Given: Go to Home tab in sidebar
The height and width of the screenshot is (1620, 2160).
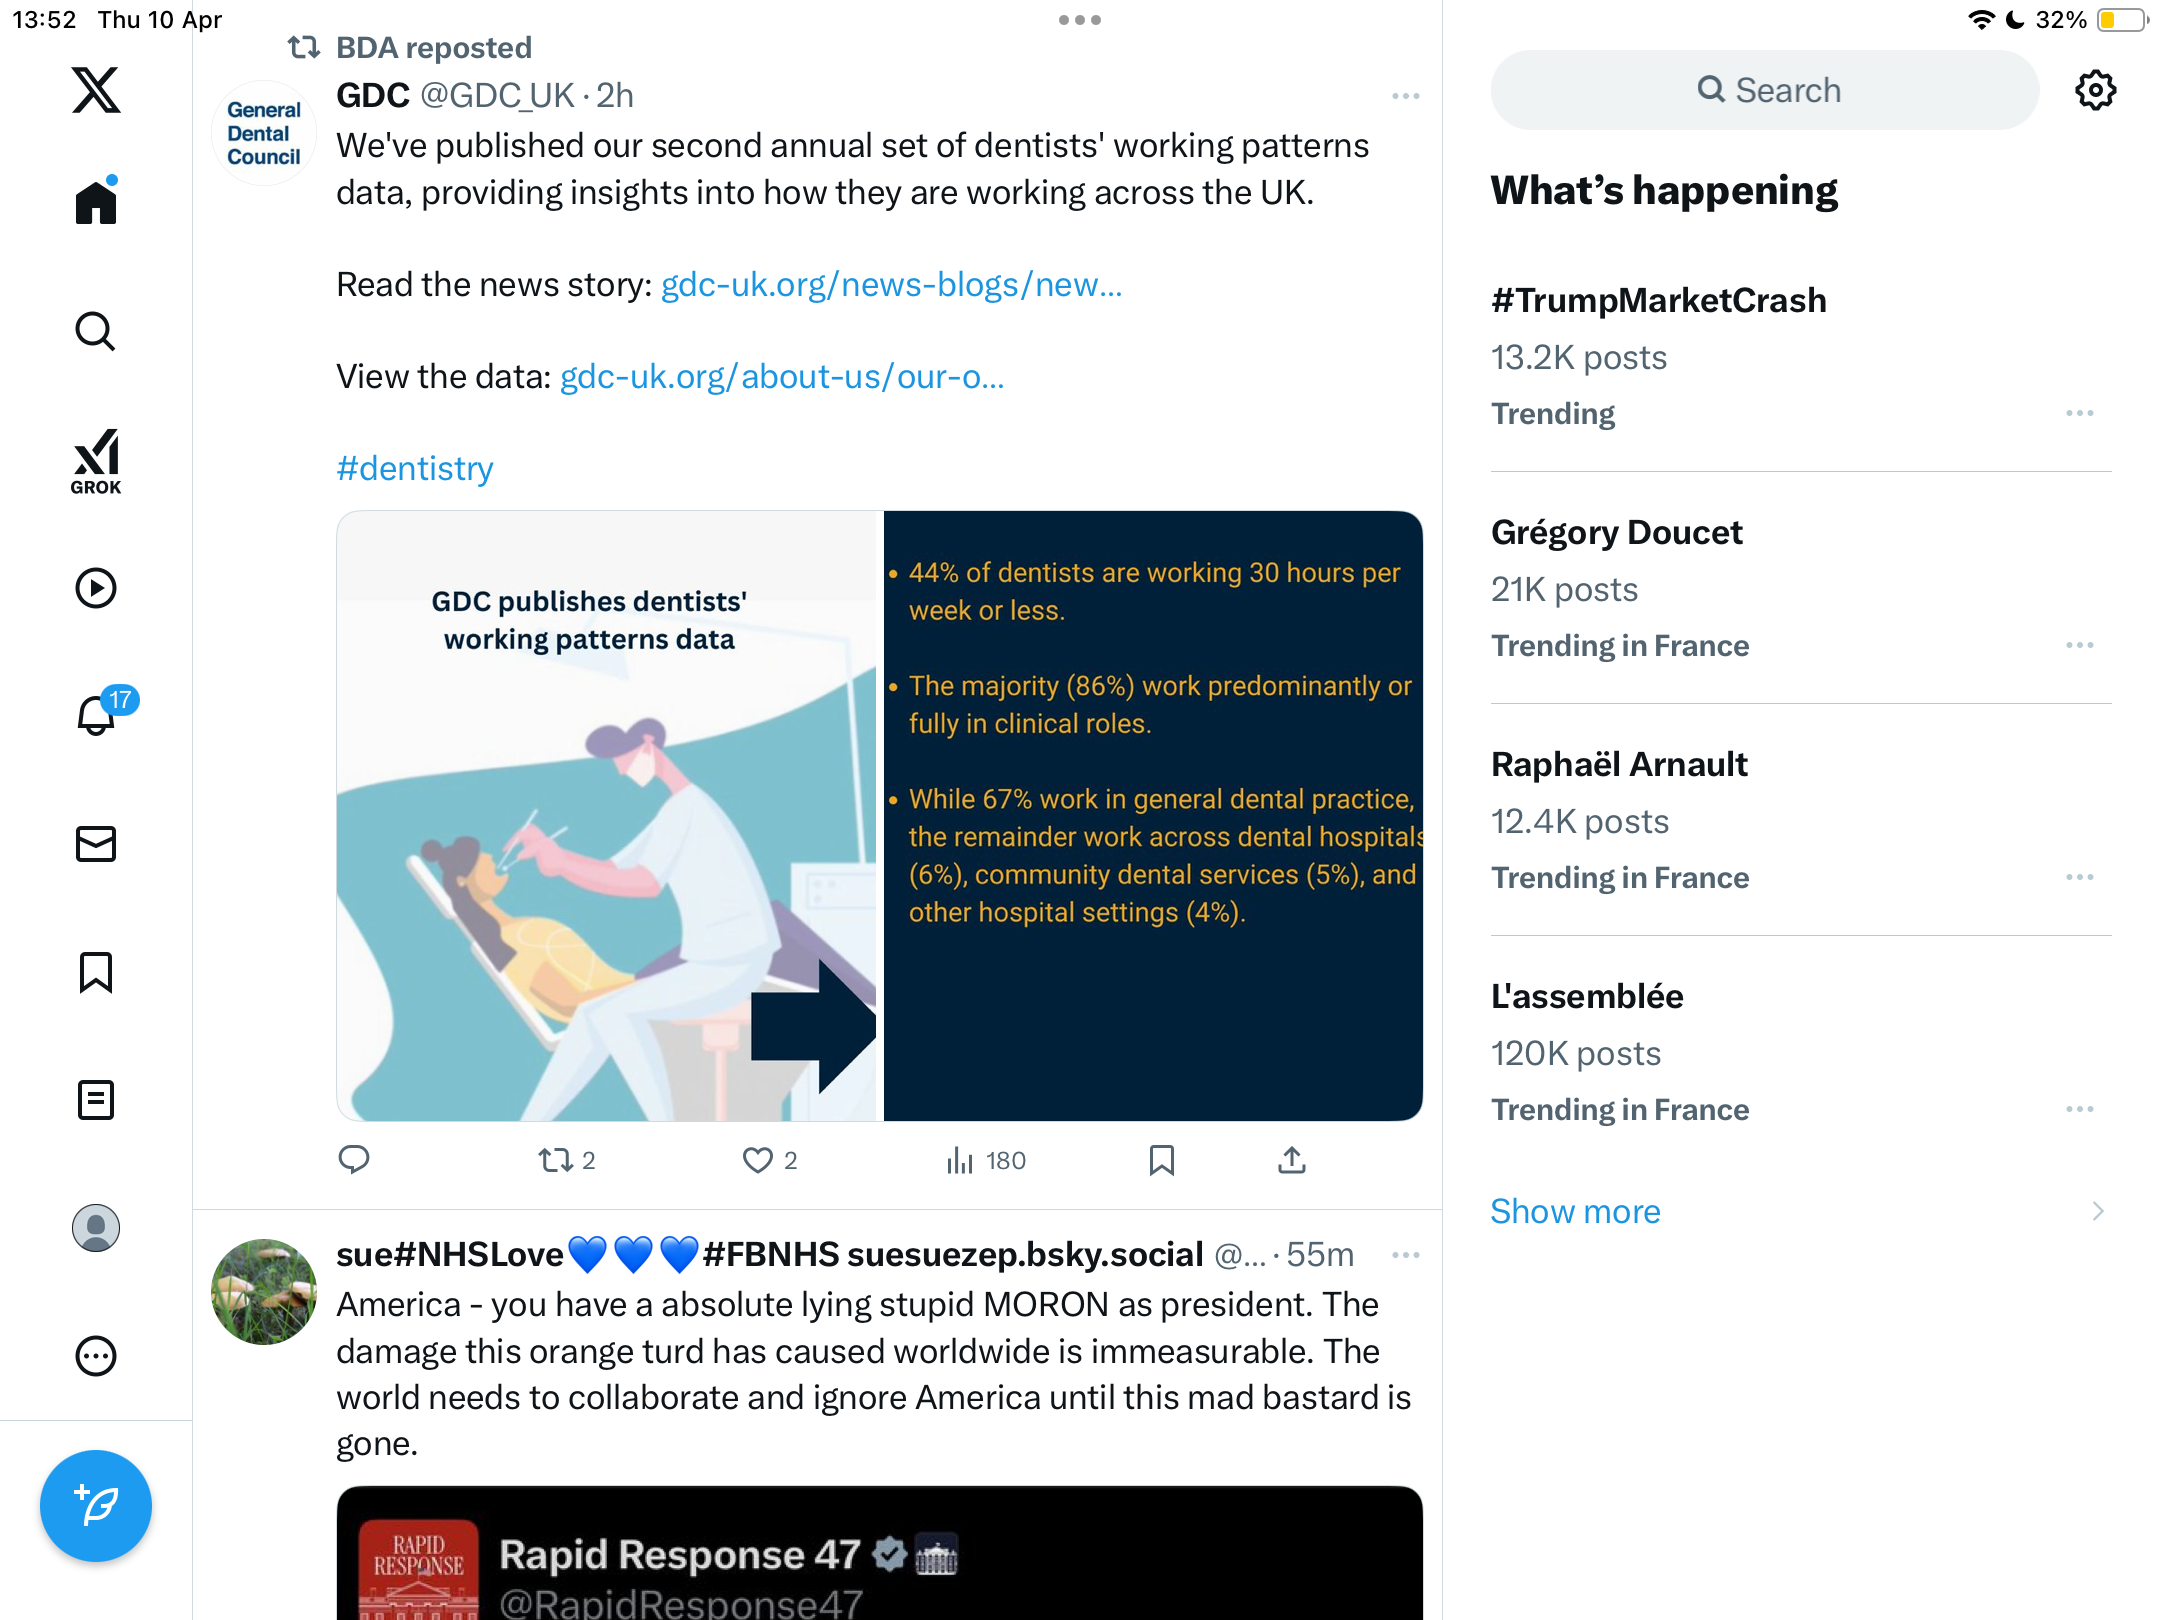Looking at the screenshot, I should (x=96, y=201).
